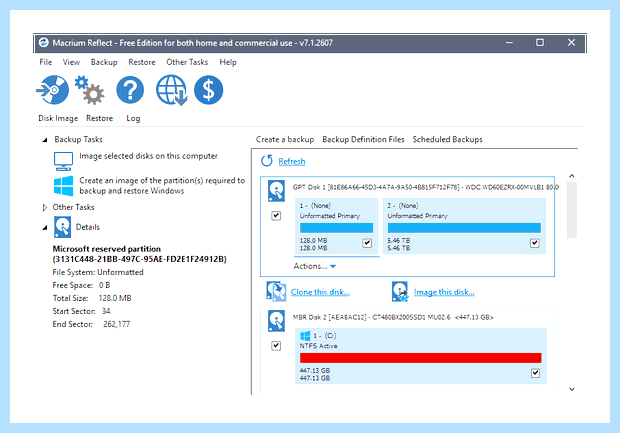Expand the Other Tasks section
Image resolution: width=620 pixels, height=433 pixels.
pos(45,207)
